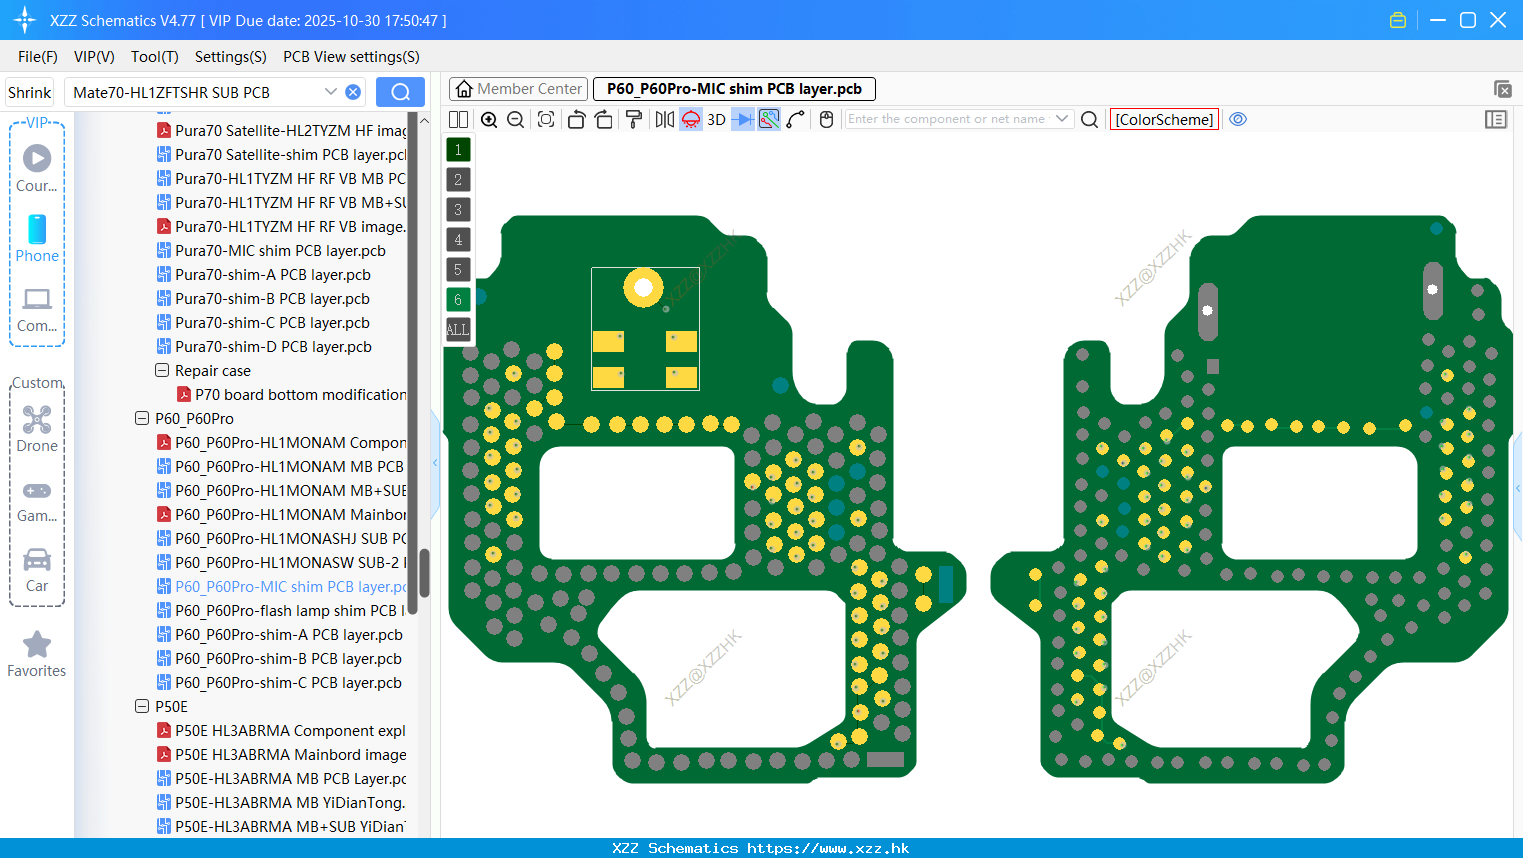
Task: Open P60_P60Pro-HL1MONAM MB PCB file
Action: tap(281, 466)
